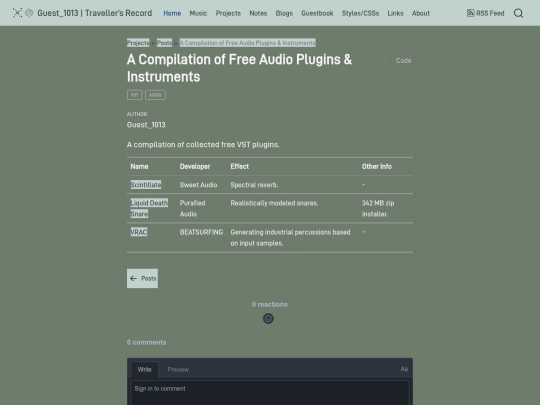Click author name Guest_1013
Viewport: 540px width, 405px height.
pyautogui.click(x=146, y=125)
